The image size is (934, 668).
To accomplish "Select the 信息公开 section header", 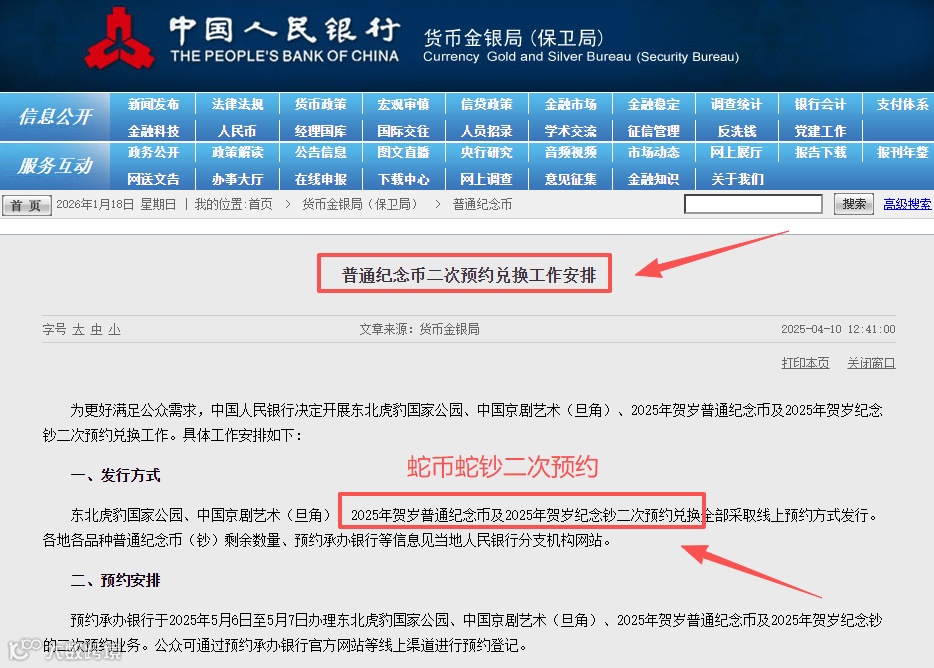I will coord(55,116).
